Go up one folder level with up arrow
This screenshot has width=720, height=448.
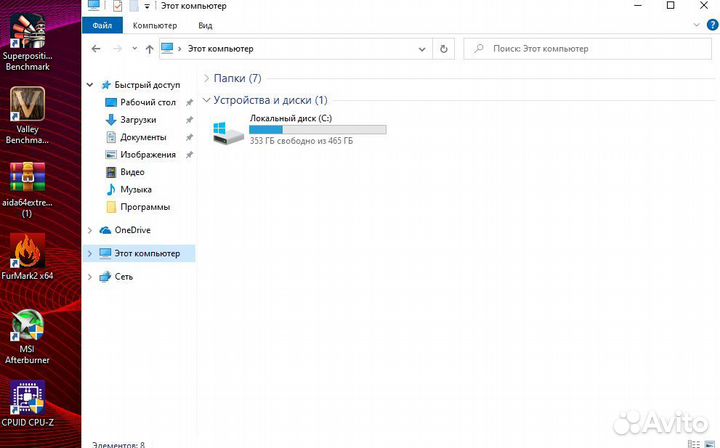click(x=149, y=48)
